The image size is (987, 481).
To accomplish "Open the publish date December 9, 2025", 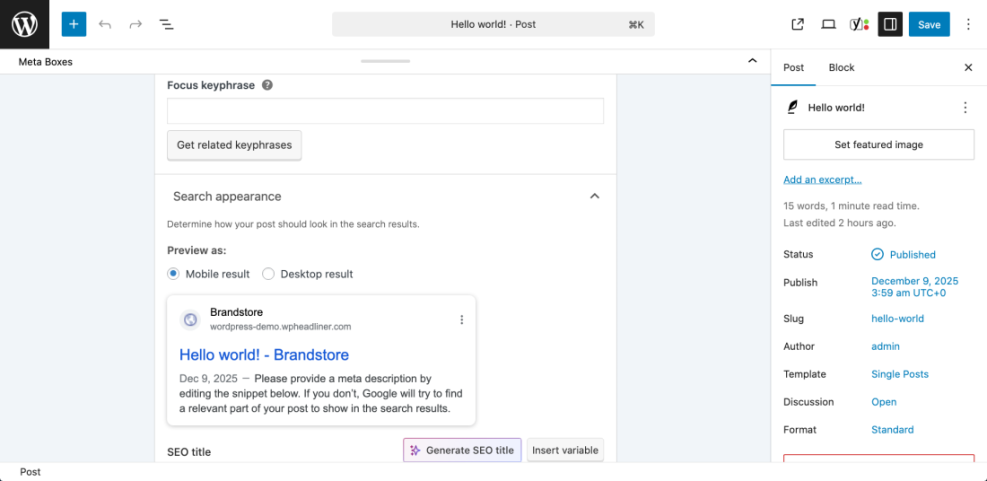I will (915, 287).
